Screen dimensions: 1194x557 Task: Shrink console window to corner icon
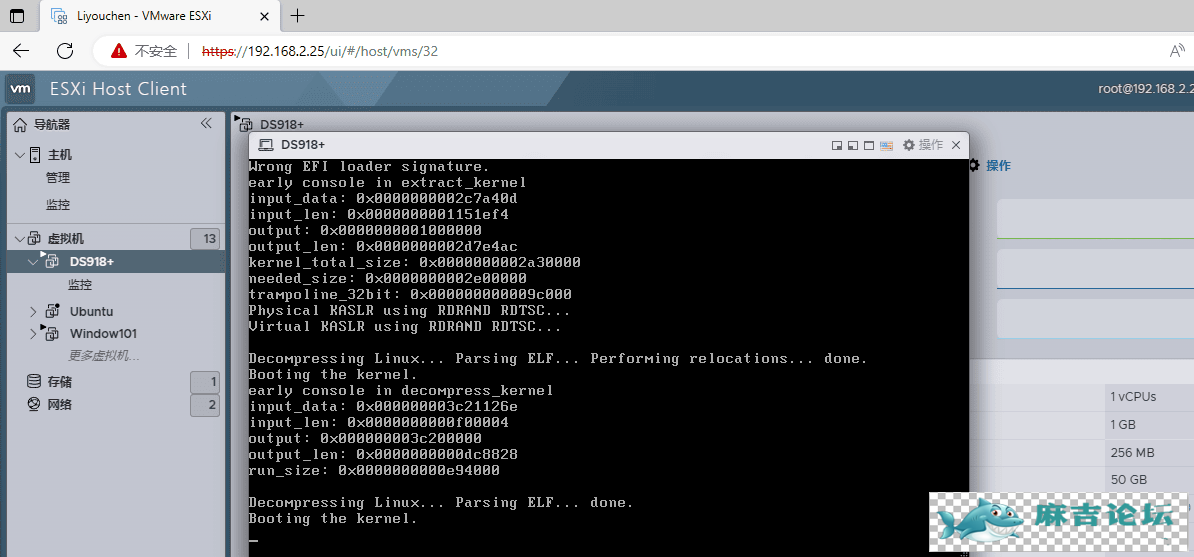pos(836,146)
